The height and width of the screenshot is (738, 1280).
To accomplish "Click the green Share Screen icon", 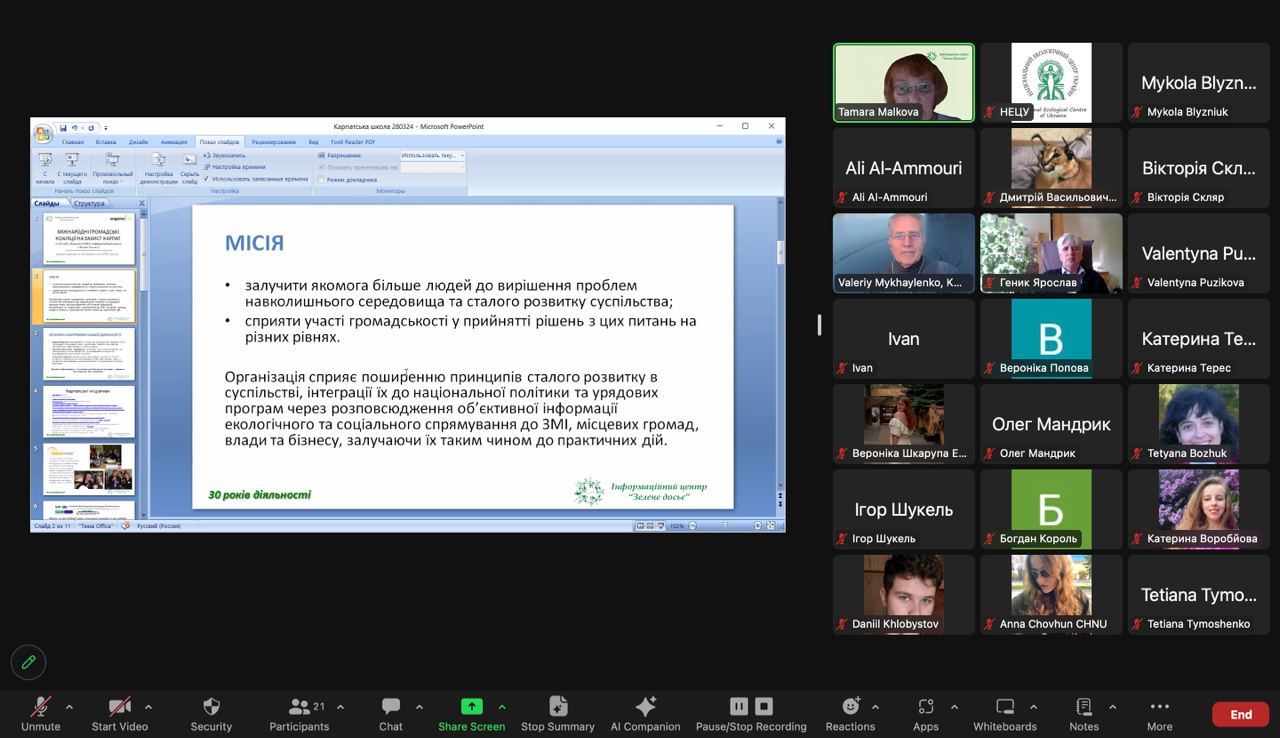I will click(x=471, y=707).
